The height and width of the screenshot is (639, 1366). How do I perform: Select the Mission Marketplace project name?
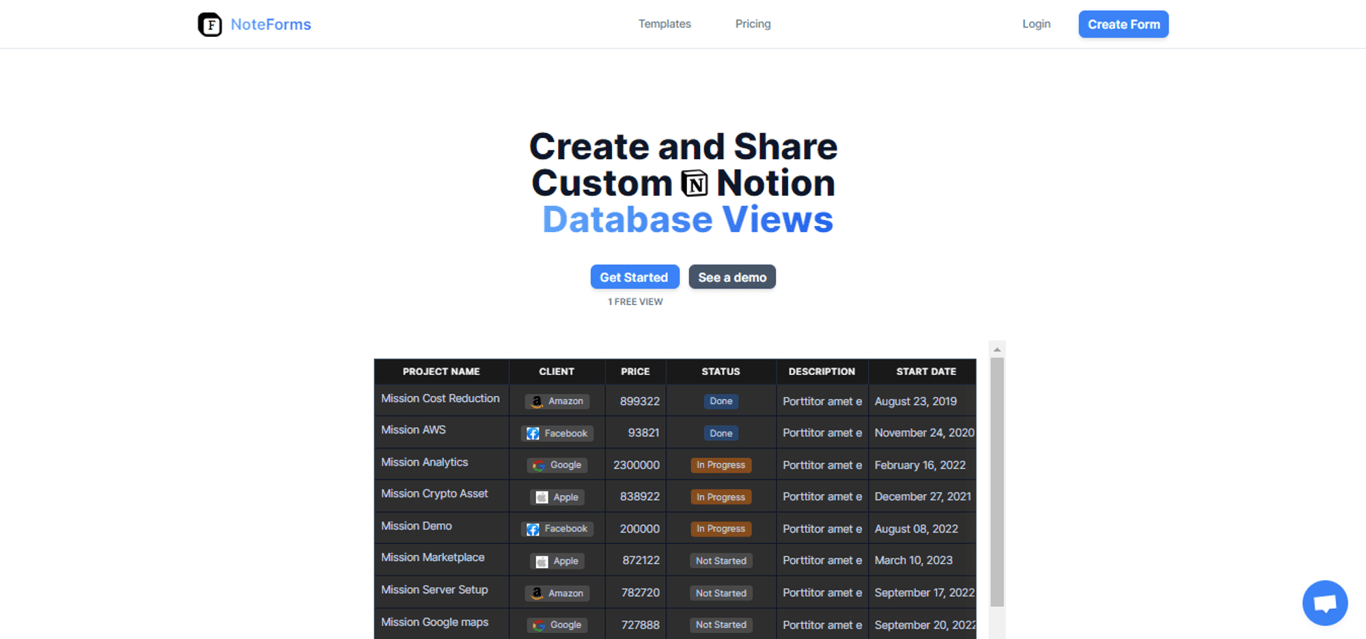pyautogui.click(x=432, y=558)
